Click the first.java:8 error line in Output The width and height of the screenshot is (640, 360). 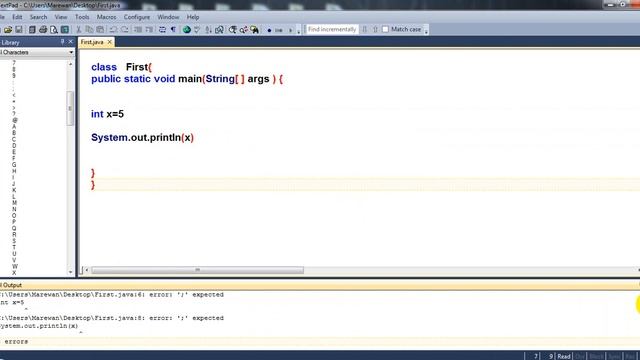point(112,318)
